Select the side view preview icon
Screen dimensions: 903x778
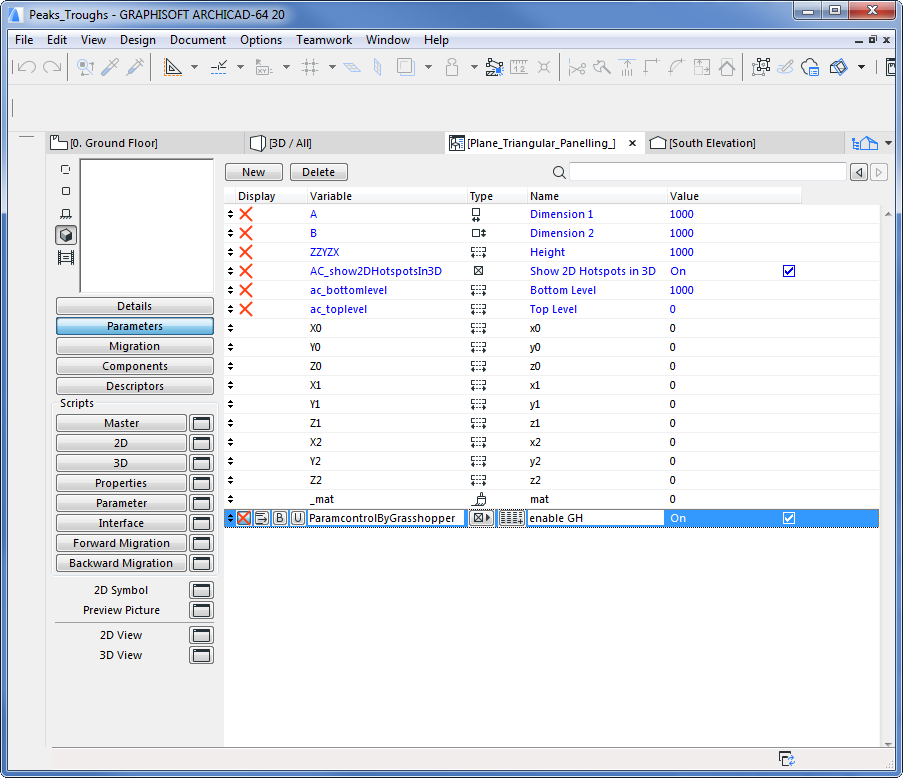[x=66, y=214]
